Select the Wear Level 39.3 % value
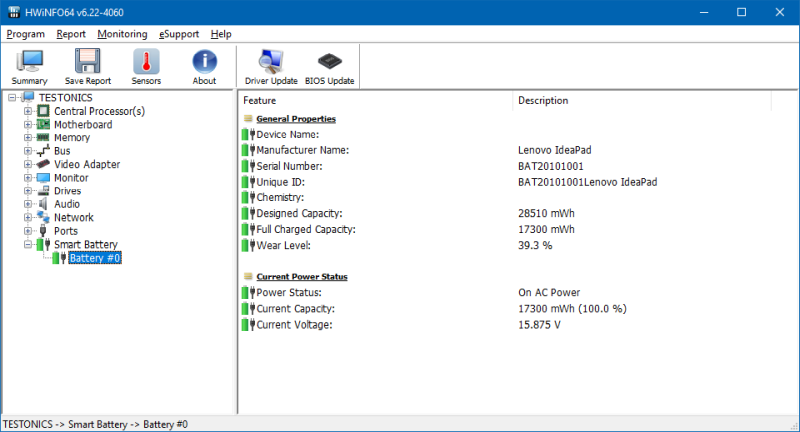800x432 pixels. 535,245
